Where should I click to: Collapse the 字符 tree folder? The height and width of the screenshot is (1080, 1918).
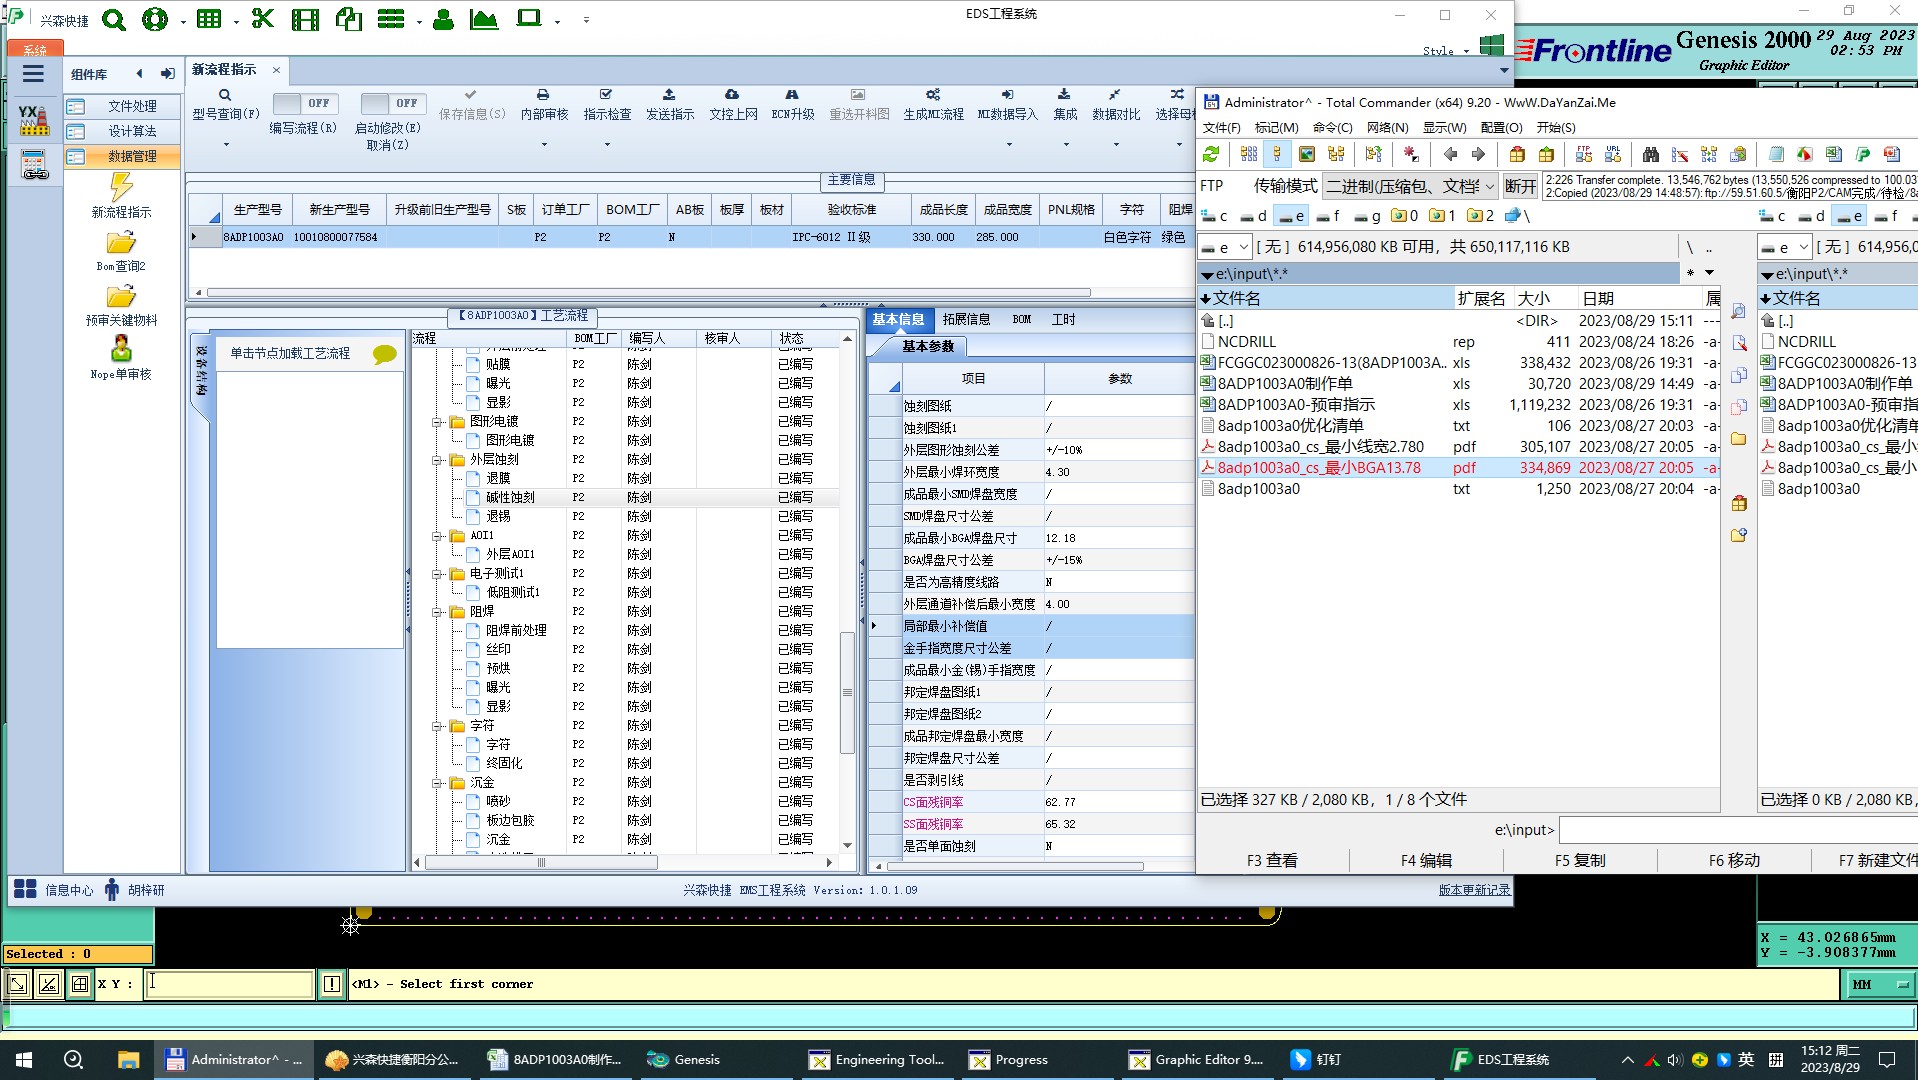click(x=437, y=726)
